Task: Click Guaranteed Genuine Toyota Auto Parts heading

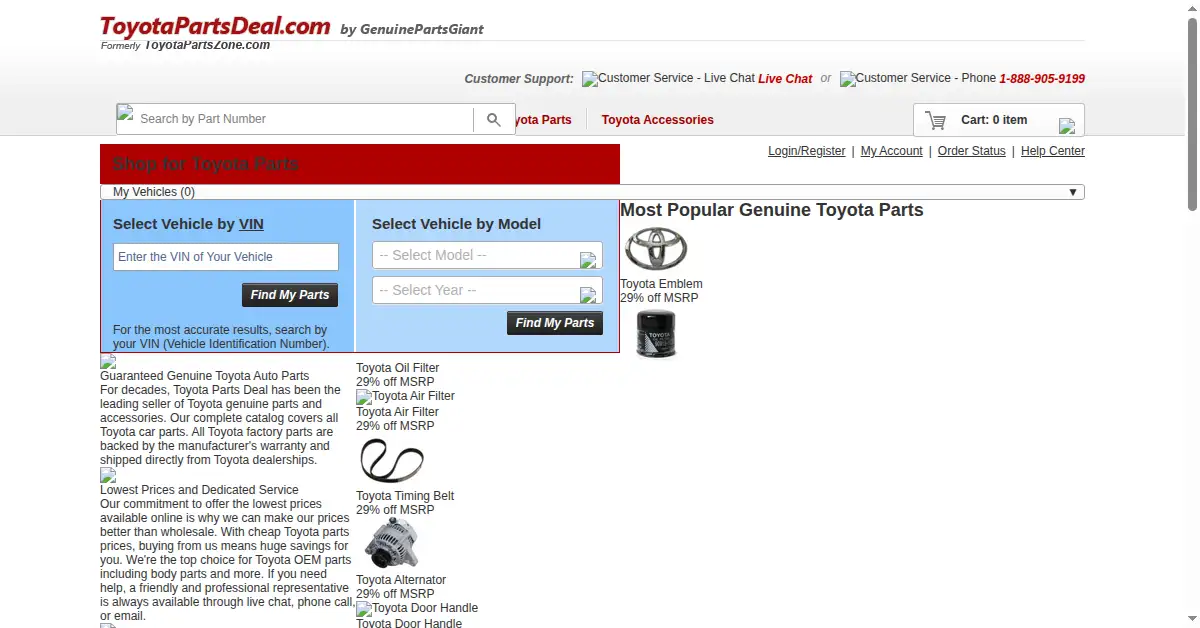Action: coord(205,376)
